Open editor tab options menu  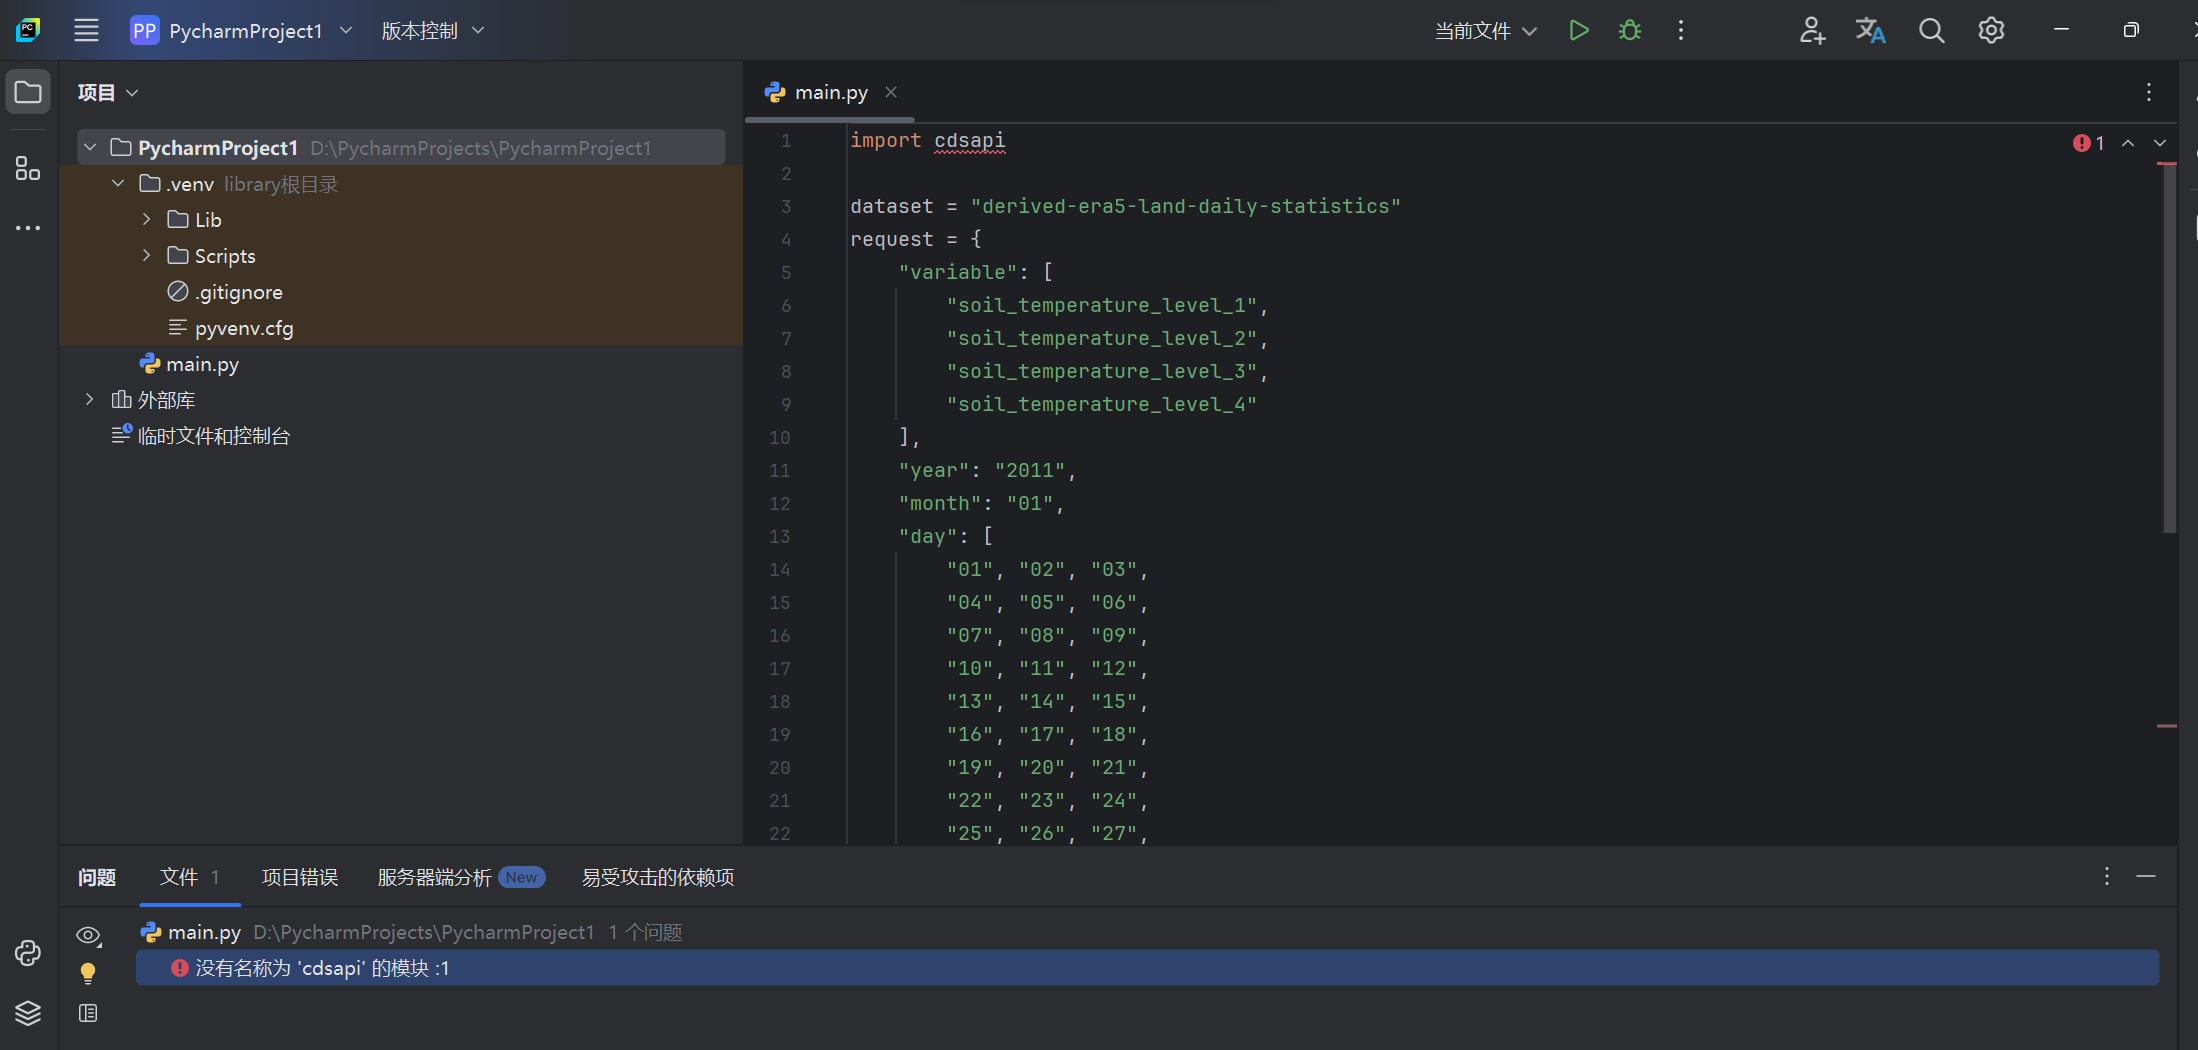pyautogui.click(x=2148, y=92)
